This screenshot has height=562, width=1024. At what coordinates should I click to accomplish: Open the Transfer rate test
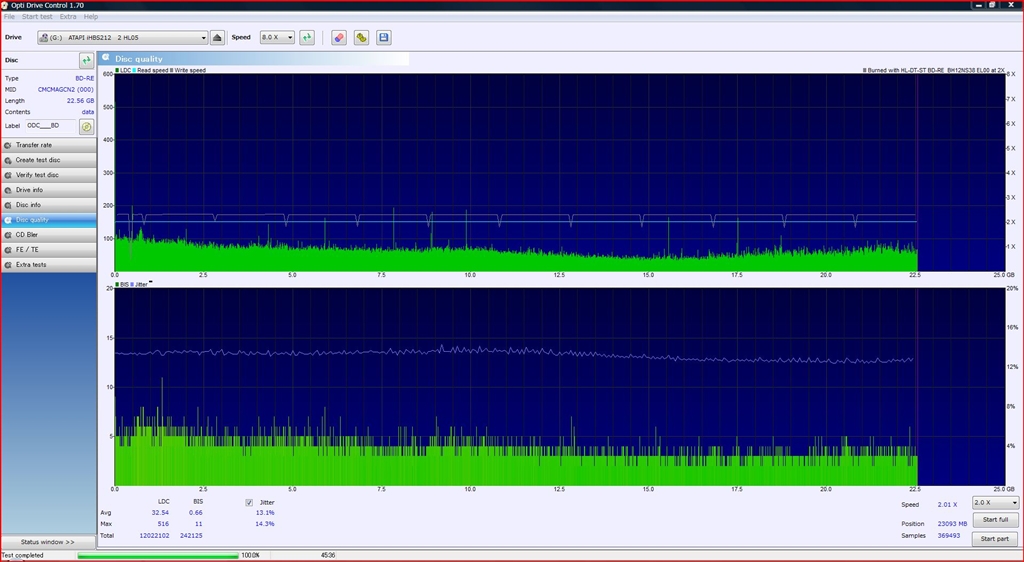pos(49,145)
